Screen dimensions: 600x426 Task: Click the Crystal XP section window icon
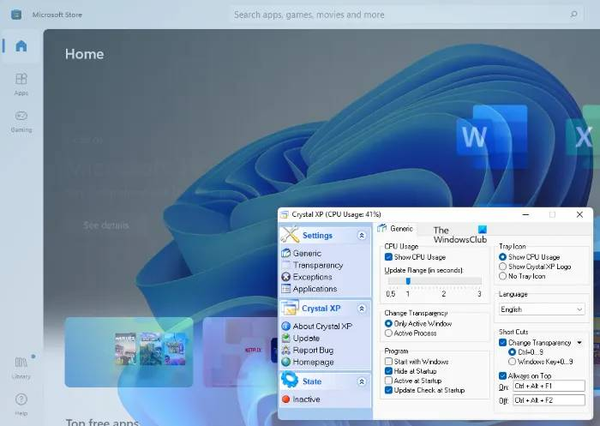click(290, 308)
